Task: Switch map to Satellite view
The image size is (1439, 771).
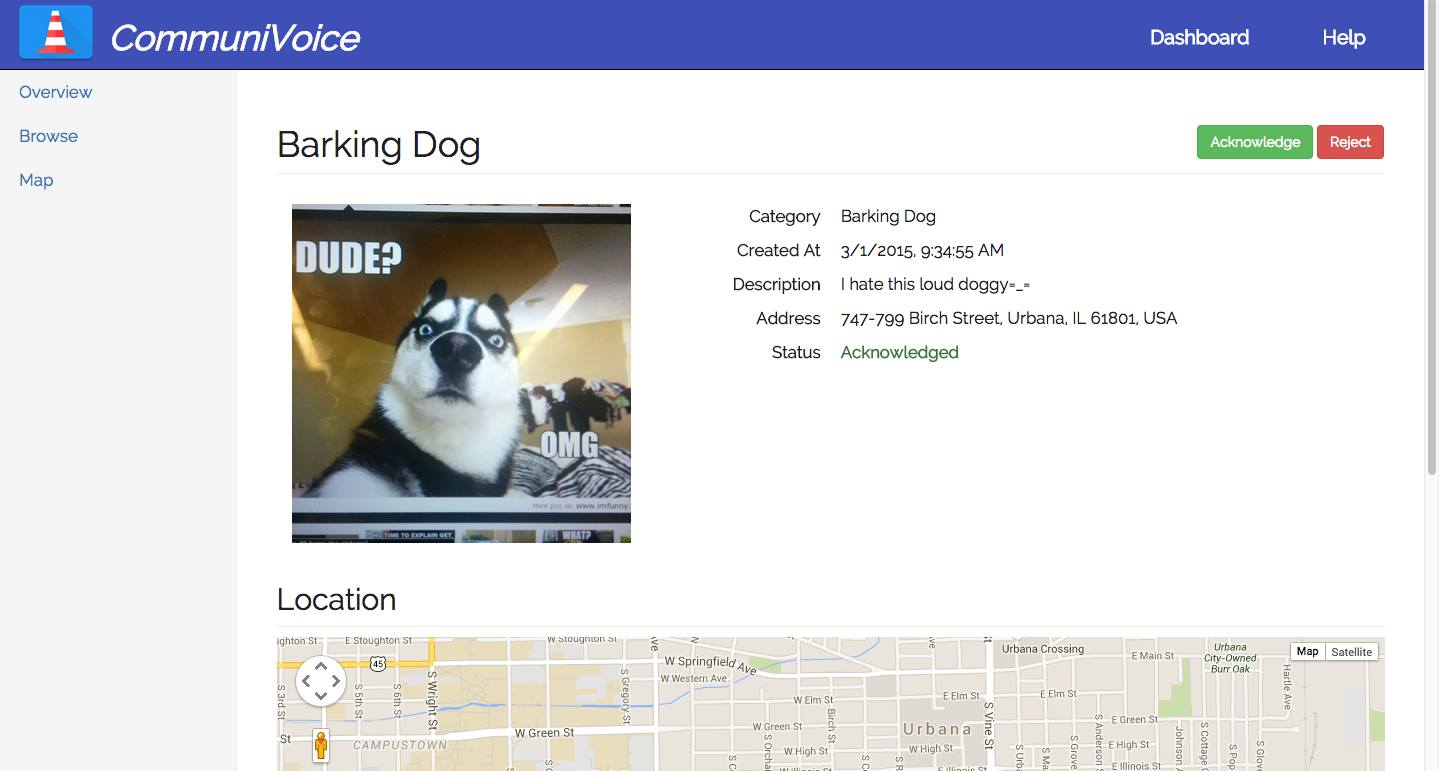Action: [x=1351, y=651]
